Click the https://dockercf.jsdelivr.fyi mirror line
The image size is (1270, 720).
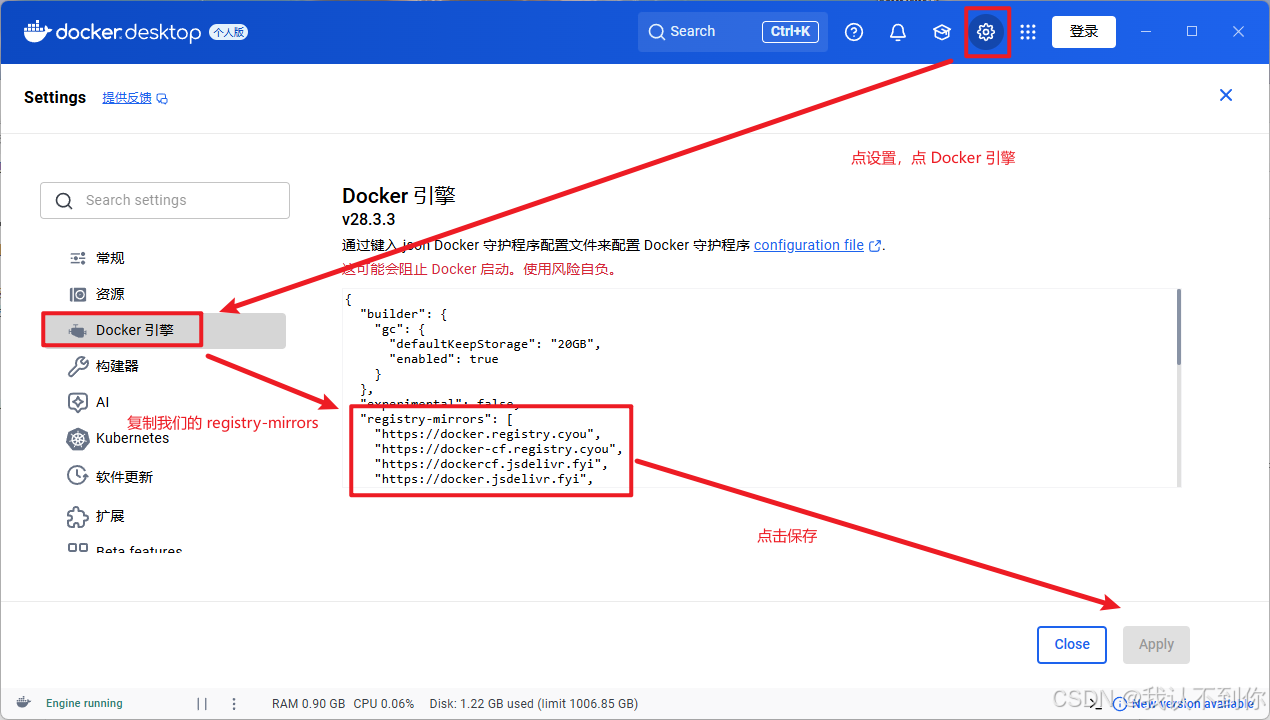(490, 464)
